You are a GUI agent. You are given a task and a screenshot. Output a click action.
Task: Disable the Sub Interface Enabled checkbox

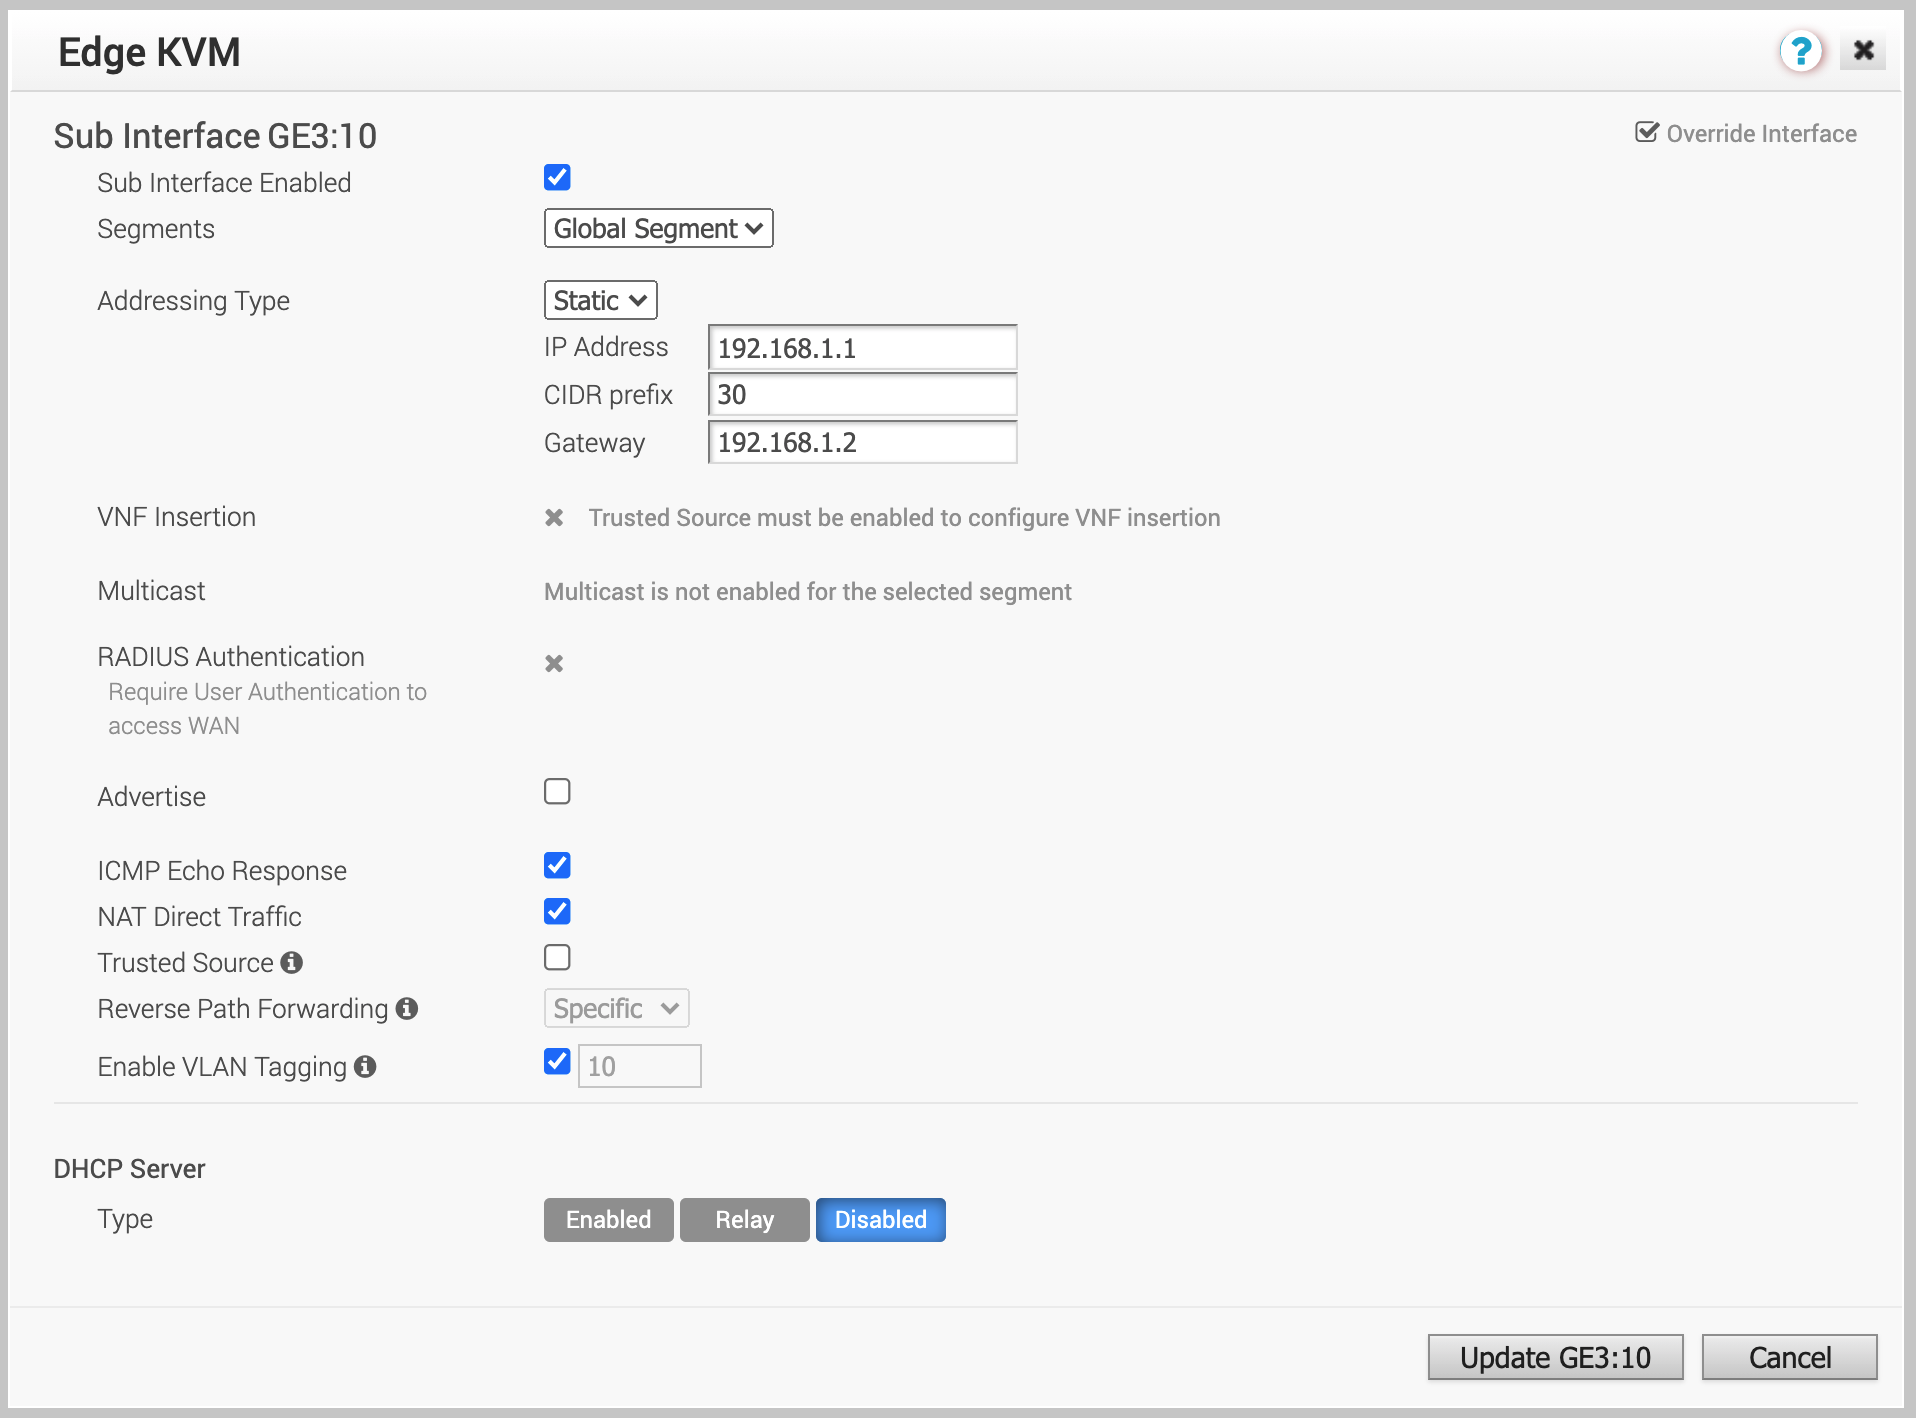click(x=557, y=177)
